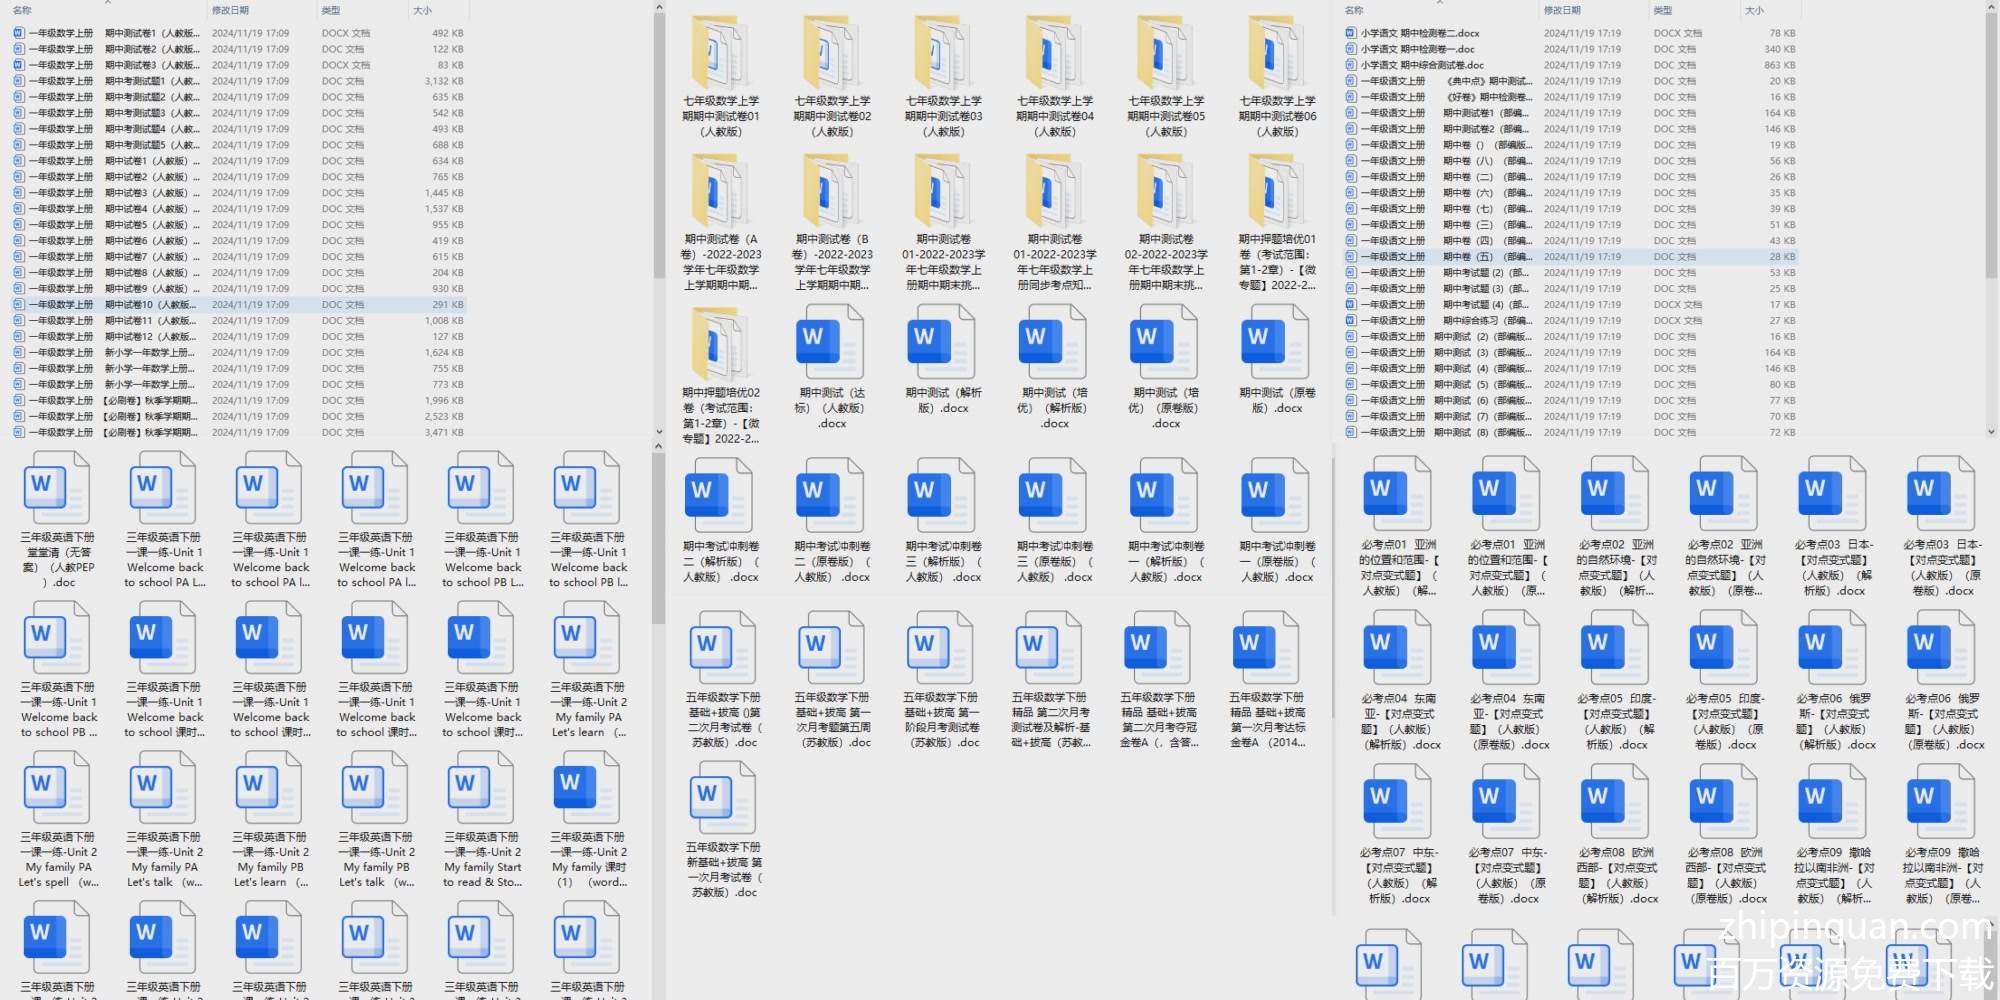This screenshot has width=2000, height=1000.
Task: Open folder 期中测试卷（A卷）-2022-2023
Action: 720,193
